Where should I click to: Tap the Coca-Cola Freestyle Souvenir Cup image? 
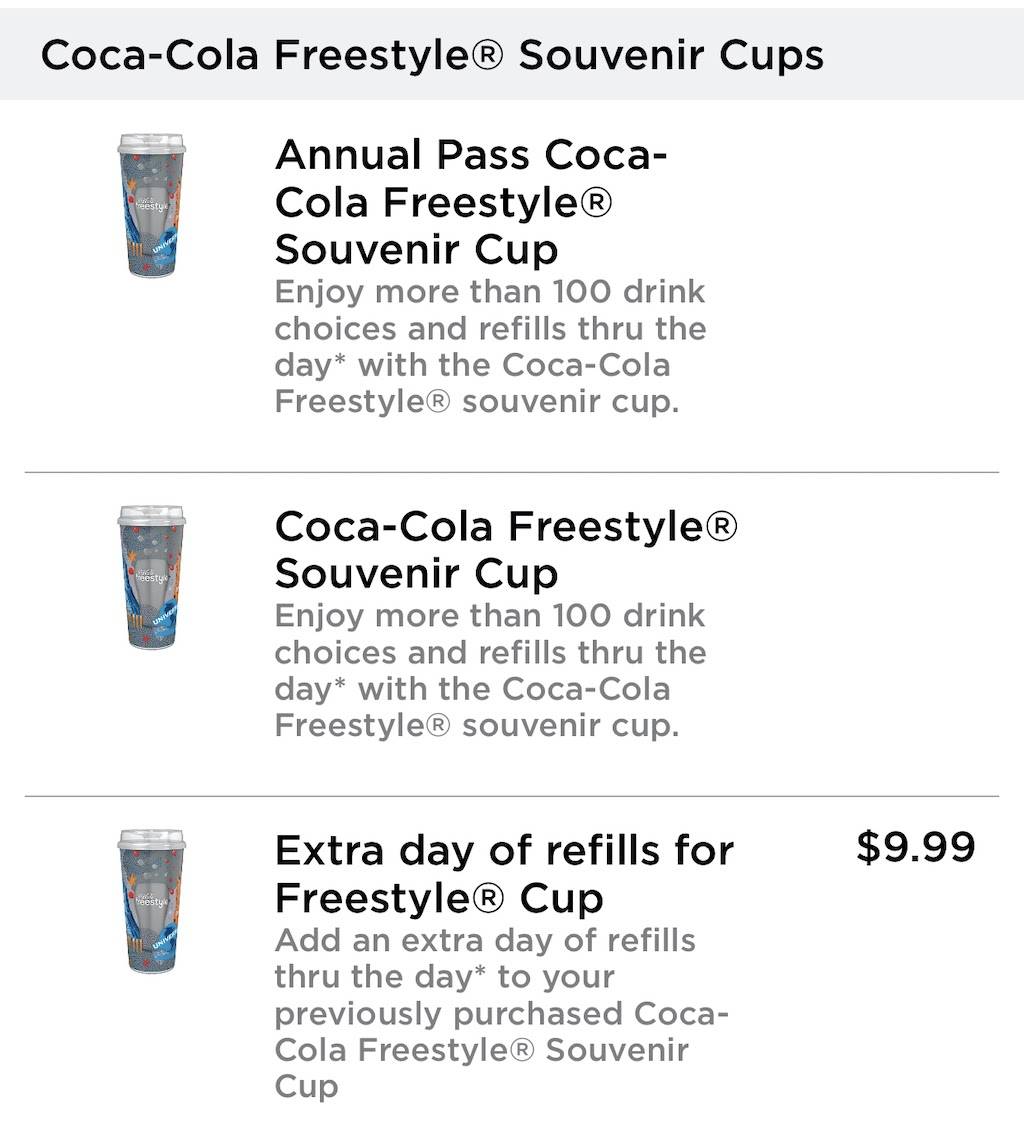pos(151,577)
